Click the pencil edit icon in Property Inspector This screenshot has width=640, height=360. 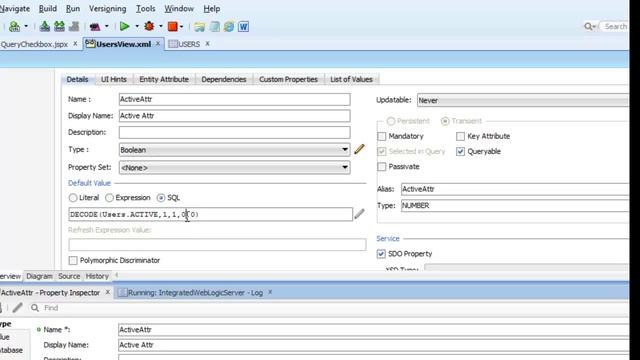click(17, 307)
